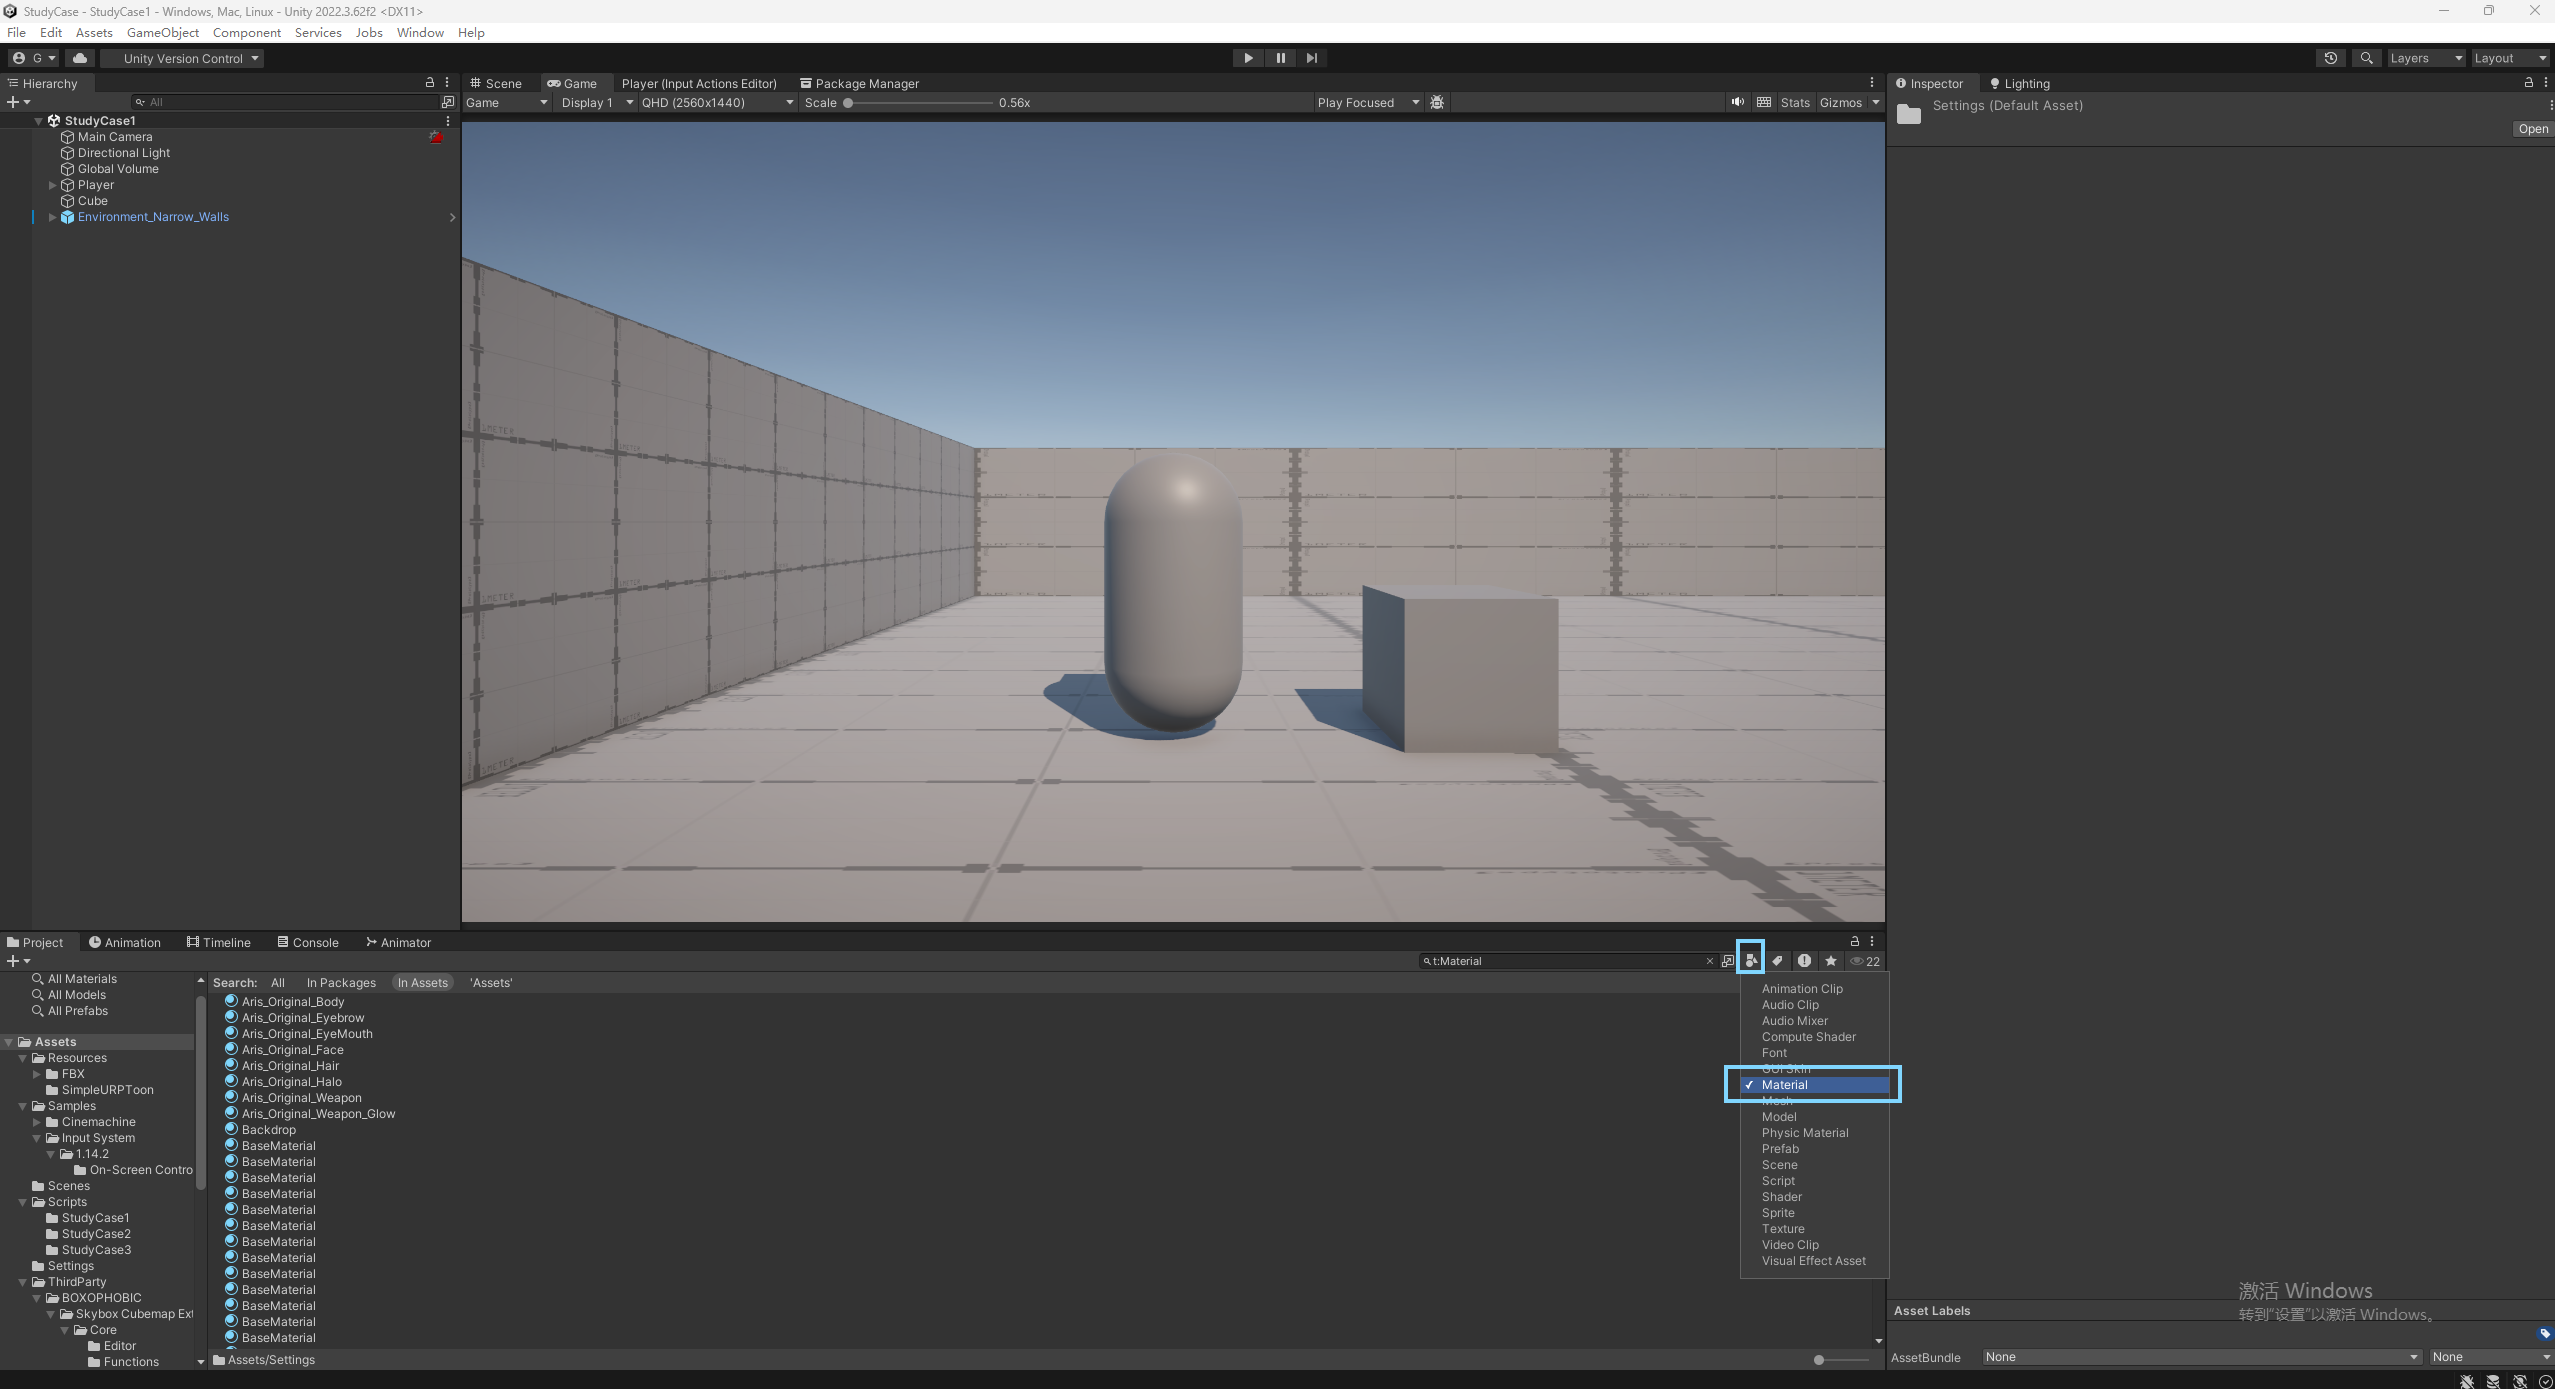
Task: Click the Open button in Inspector
Action: click(2532, 129)
